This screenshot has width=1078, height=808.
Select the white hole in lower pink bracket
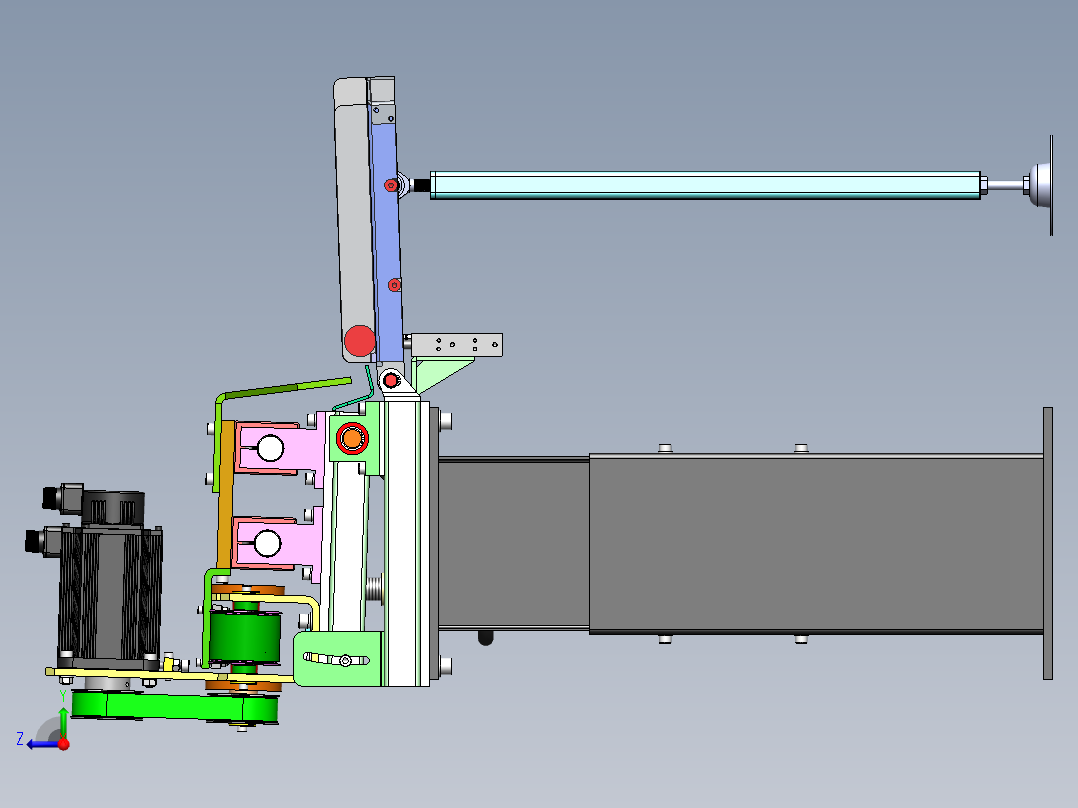(x=267, y=543)
